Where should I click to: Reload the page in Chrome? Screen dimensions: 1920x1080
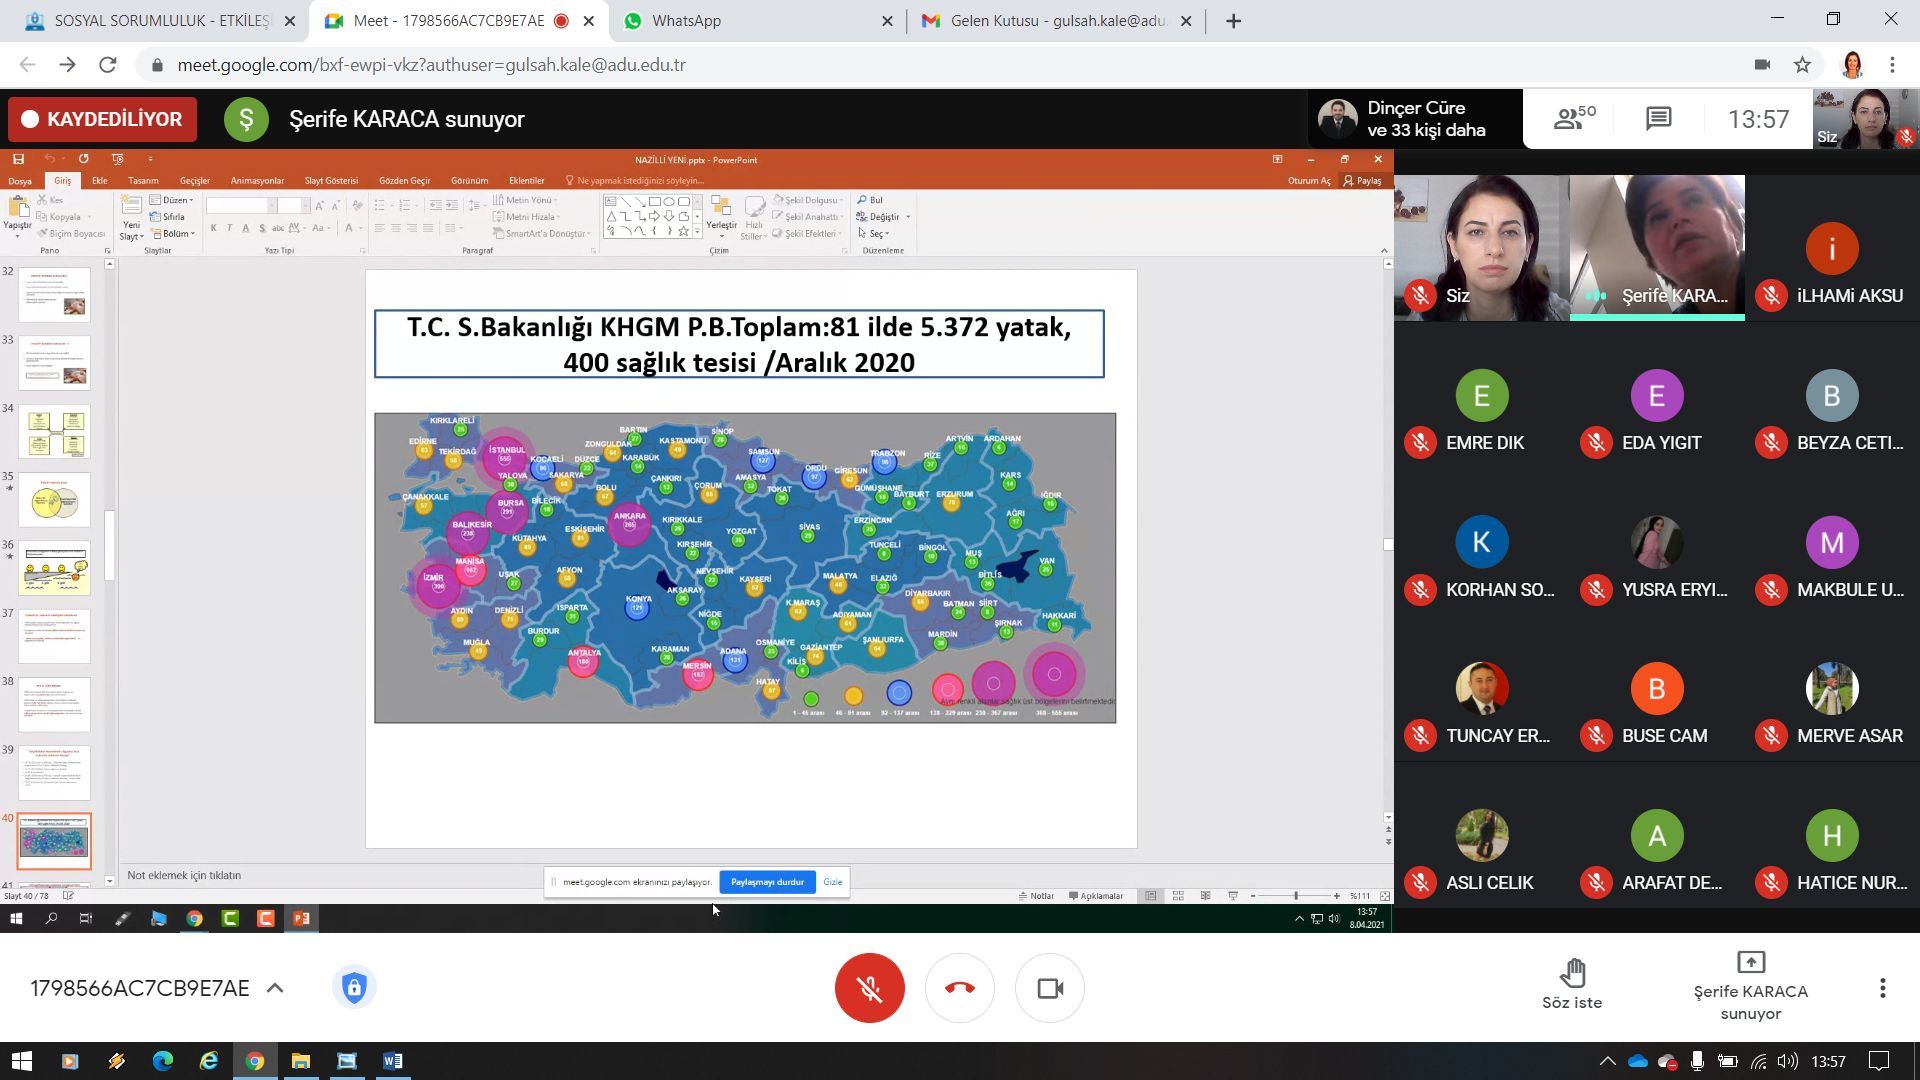point(108,65)
